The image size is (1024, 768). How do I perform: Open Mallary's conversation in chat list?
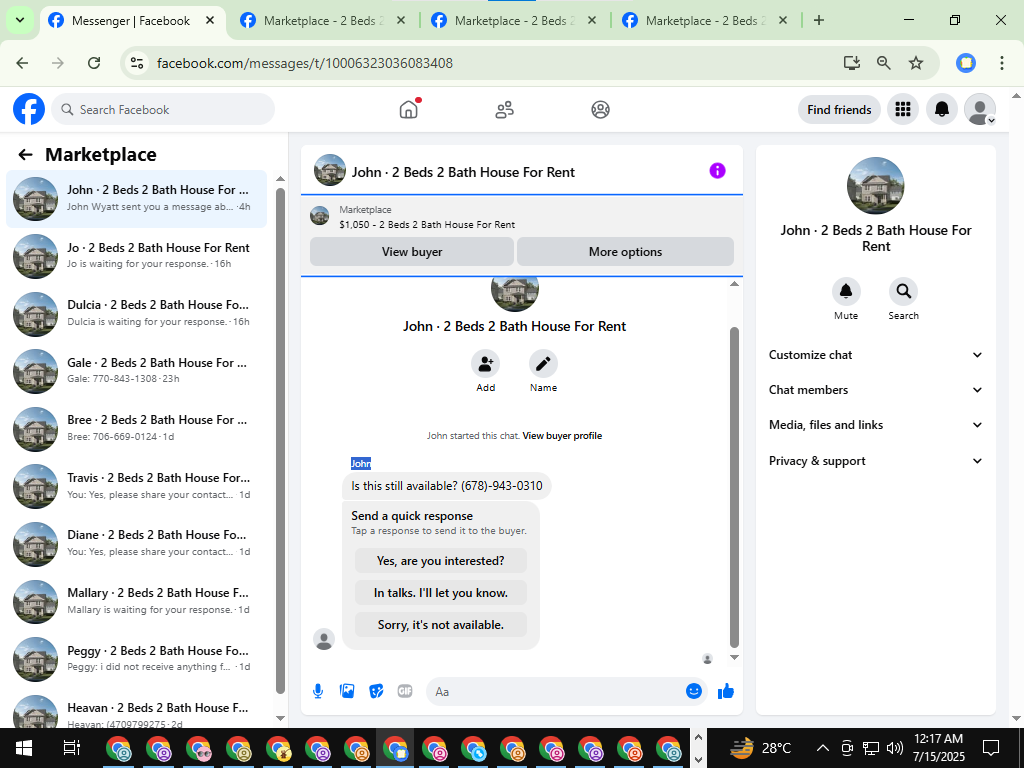[x=136, y=601]
